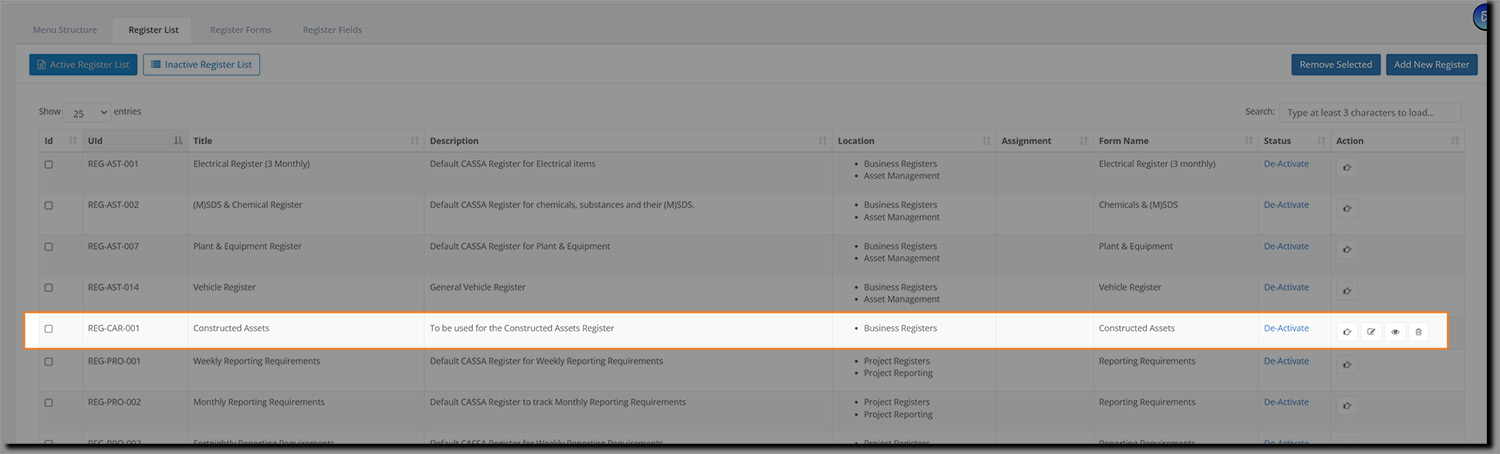De-Activate the (M)SDS & Chemical Register
Viewport: 1500px width, 454px height.
(x=1286, y=205)
